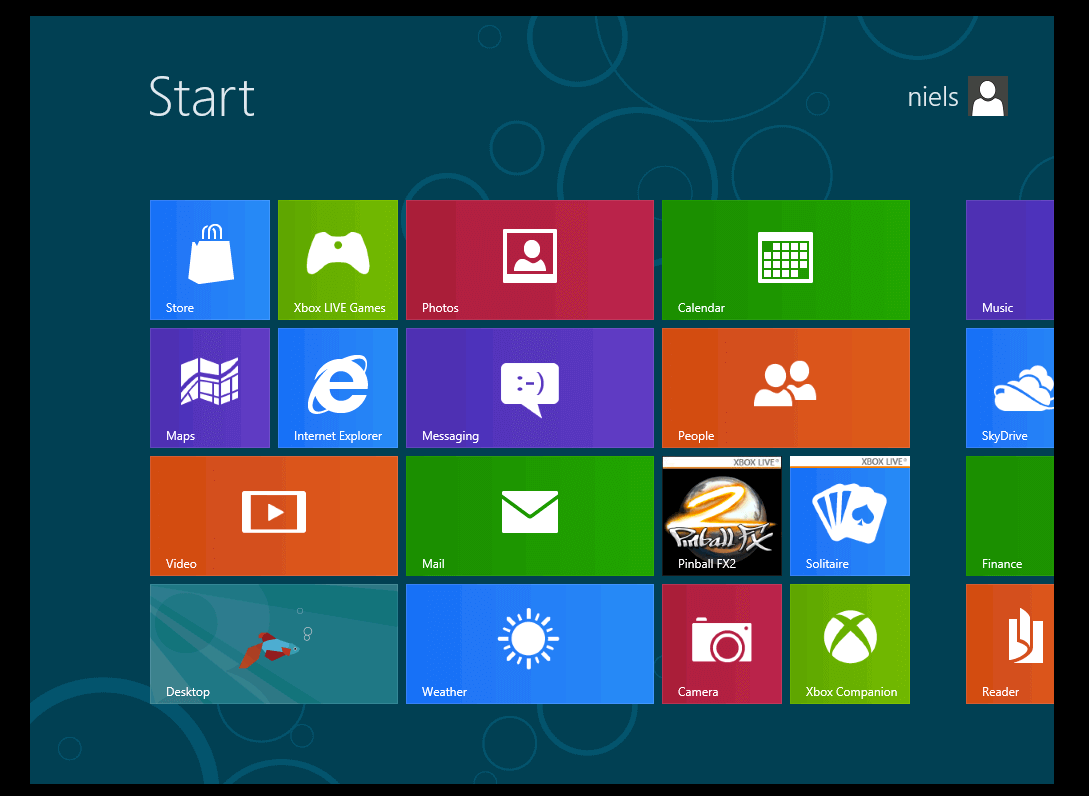Open the SkyDrive tile
1089x796 pixels.
(x=1010, y=388)
